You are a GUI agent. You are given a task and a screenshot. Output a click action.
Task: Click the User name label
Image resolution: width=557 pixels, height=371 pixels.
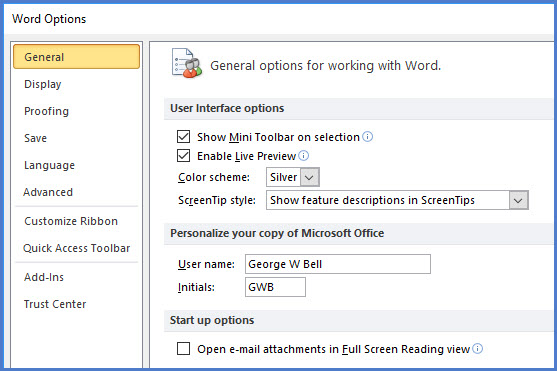pyautogui.click(x=206, y=264)
